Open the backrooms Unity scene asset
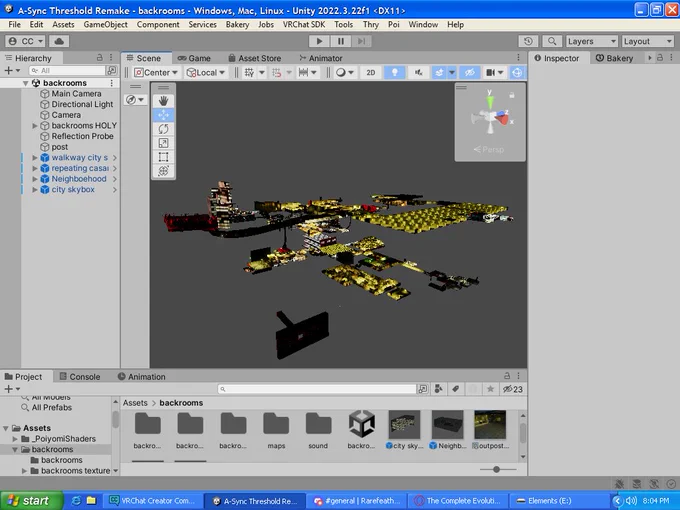Screen dimensions: 680x510 click(361, 429)
